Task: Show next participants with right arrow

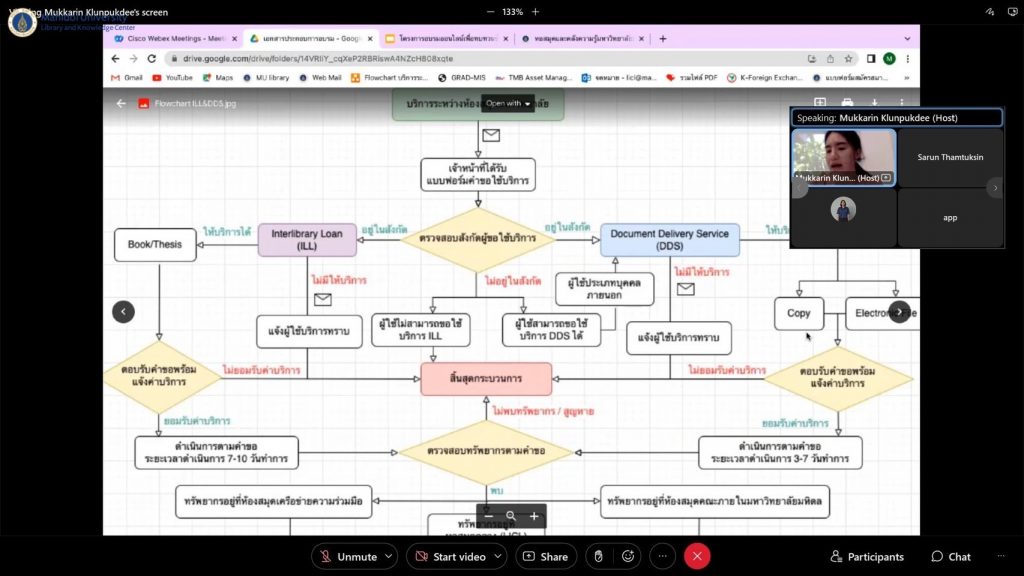Action: click(x=993, y=187)
